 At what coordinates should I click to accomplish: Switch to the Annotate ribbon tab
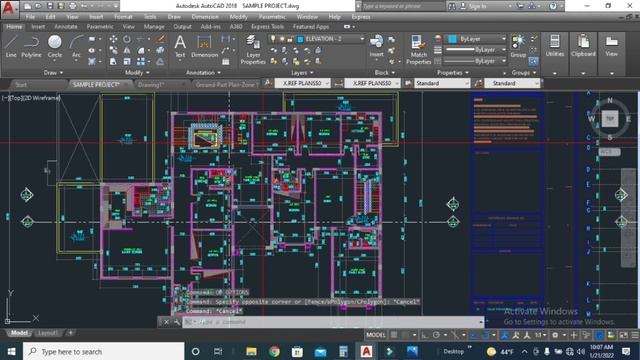pos(66,27)
